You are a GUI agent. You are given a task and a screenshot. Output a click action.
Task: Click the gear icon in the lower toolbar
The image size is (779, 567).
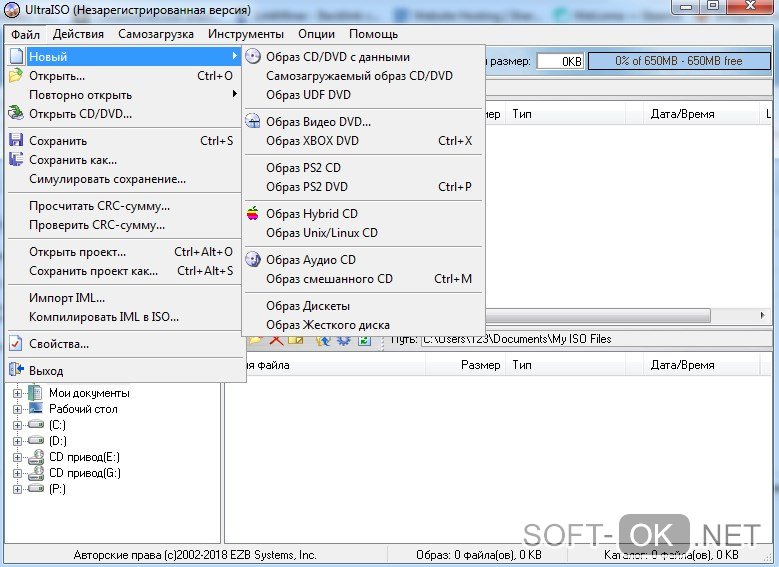(x=344, y=340)
